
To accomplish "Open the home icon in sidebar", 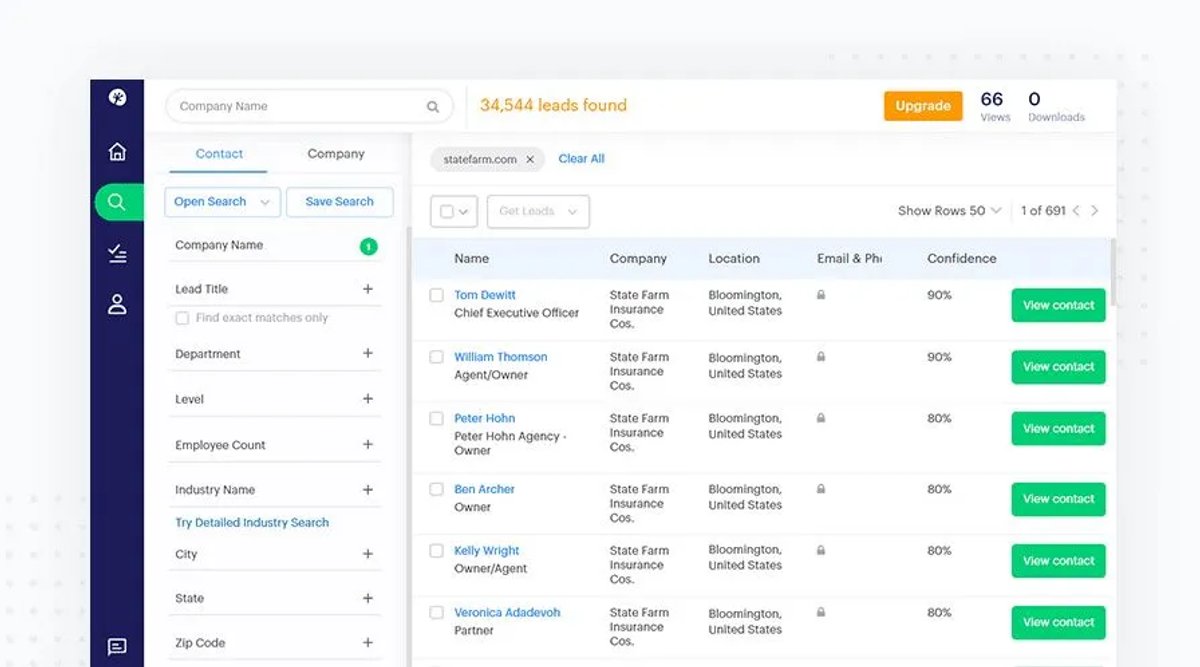I will pos(117,152).
